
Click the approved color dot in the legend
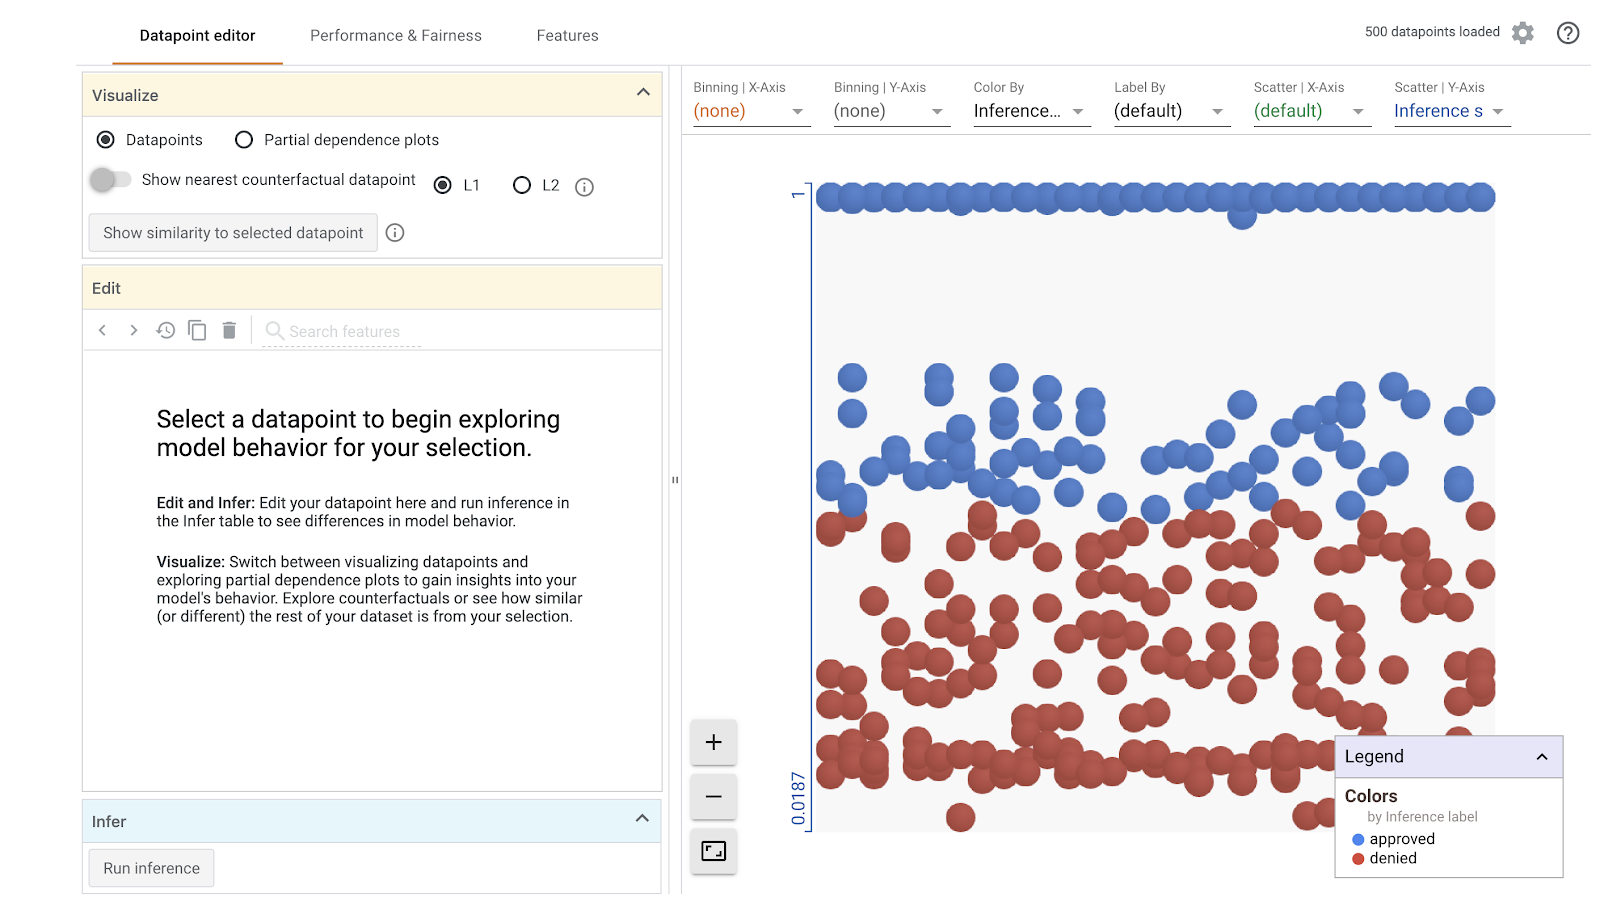click(1357, 839)
